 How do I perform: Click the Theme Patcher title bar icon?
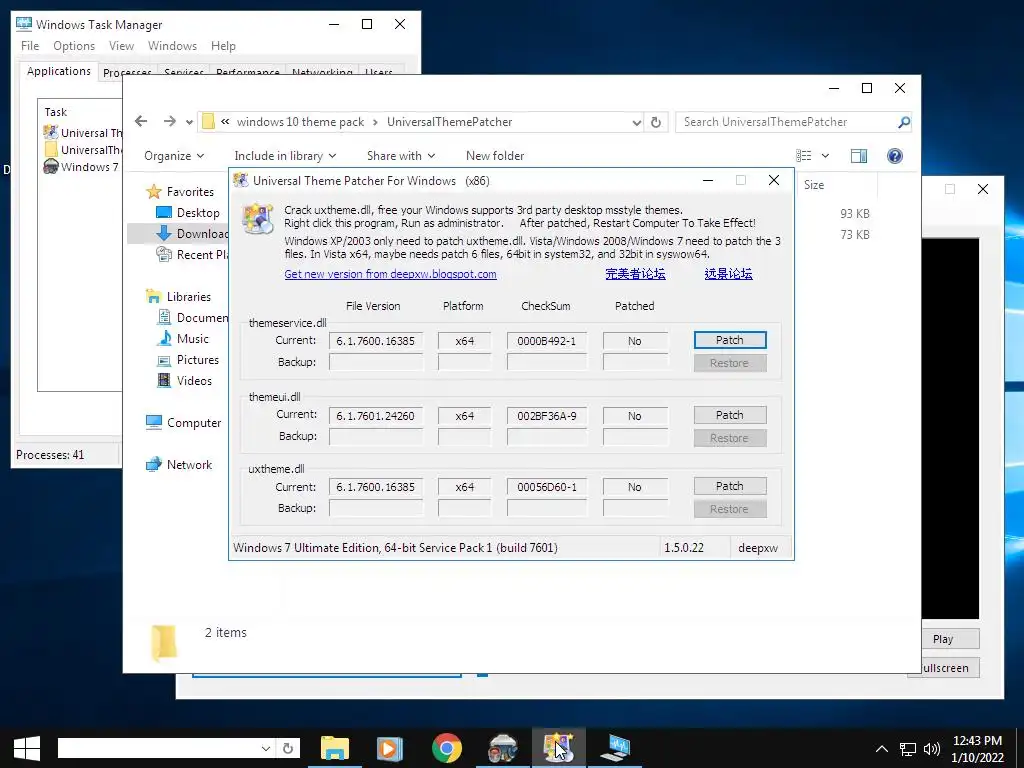click(241, 181)
